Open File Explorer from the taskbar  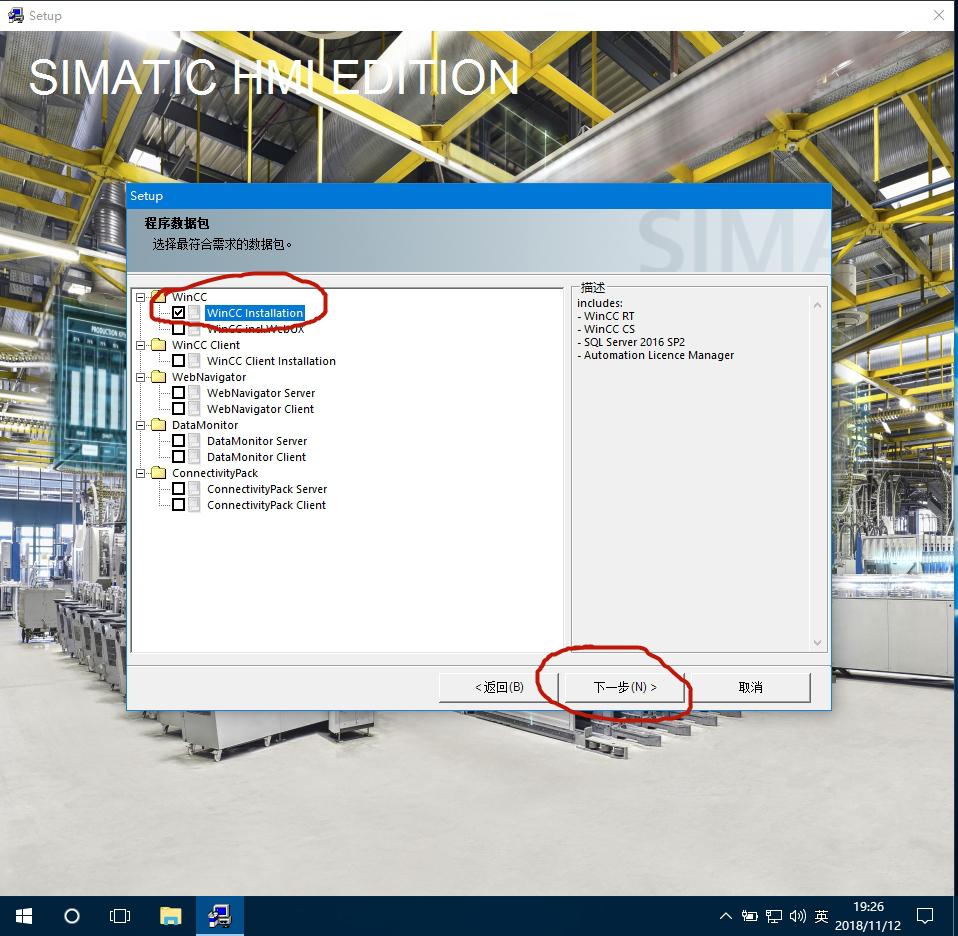coord(169,915)
